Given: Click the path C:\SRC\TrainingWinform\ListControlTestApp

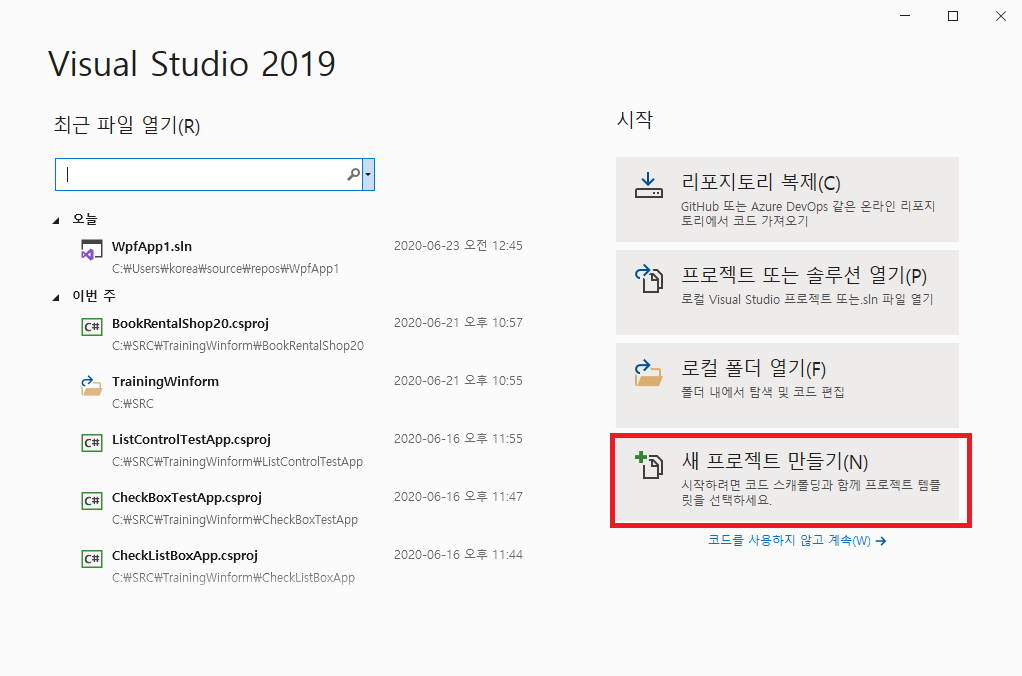Looking at the screenshot, I should click(x=237, y=462).
